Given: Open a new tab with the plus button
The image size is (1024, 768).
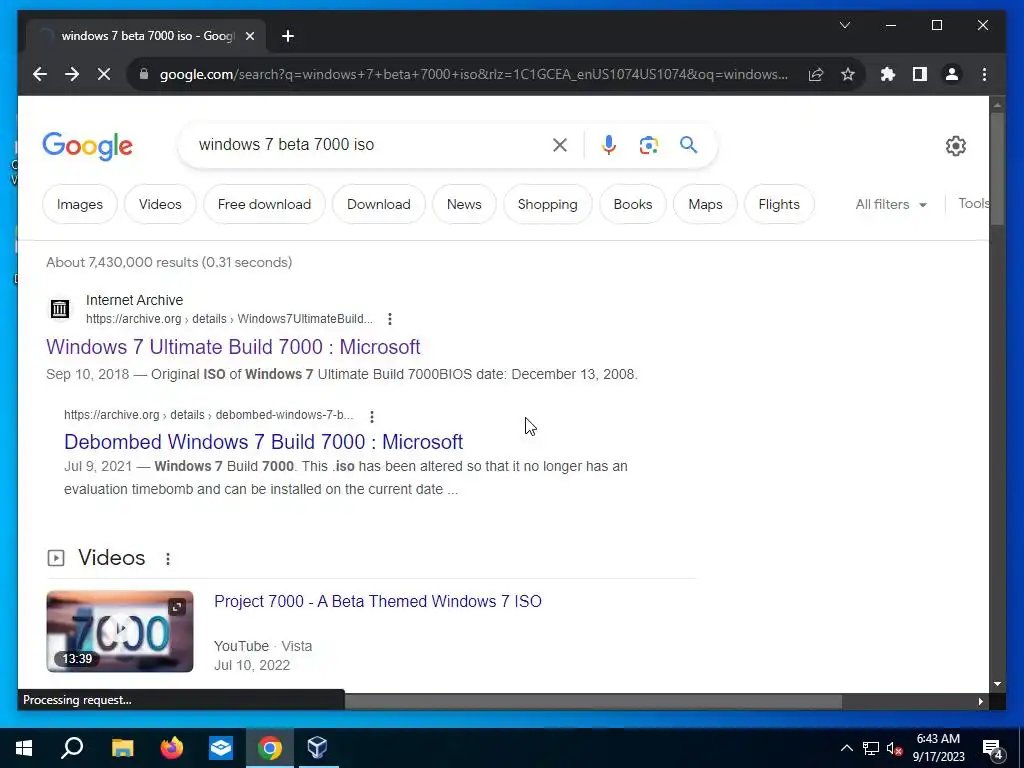Looking at the screenshot, I should pyautogui.click(x=288, y=36).
